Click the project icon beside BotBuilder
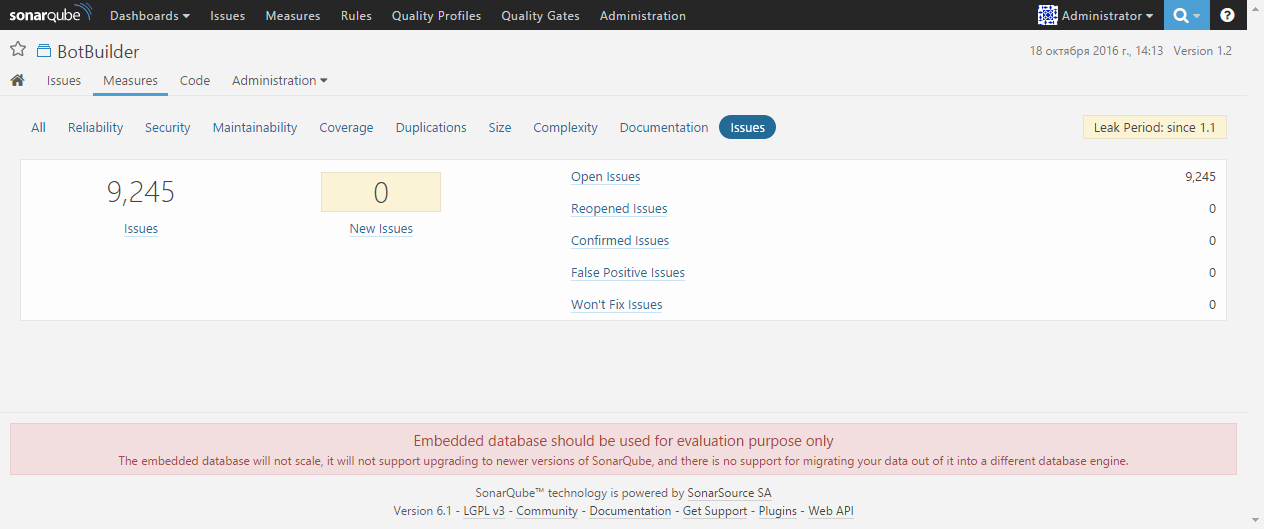 point(44,51)
